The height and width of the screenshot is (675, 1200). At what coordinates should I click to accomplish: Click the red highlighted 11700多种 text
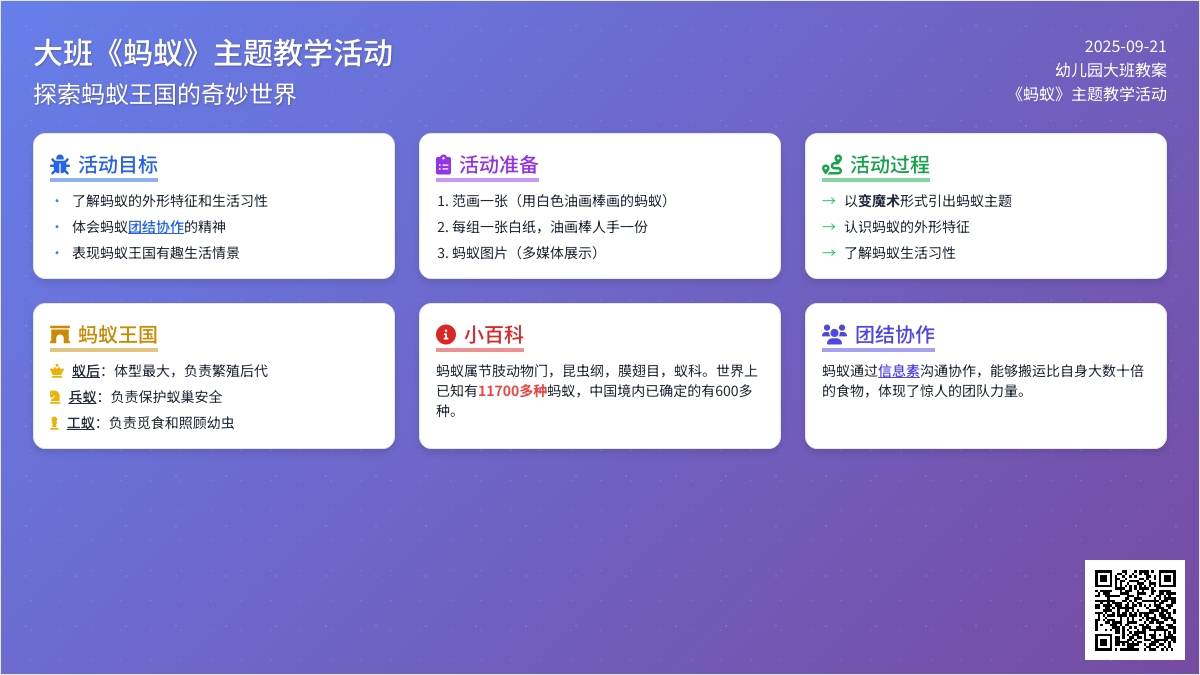512,391
